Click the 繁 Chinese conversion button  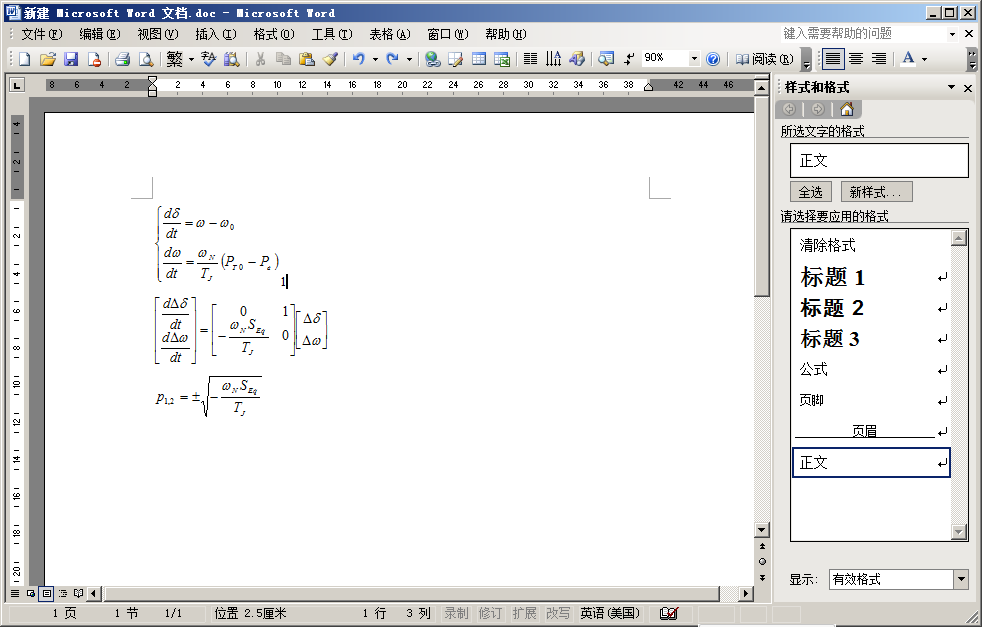tap(175, 59)
